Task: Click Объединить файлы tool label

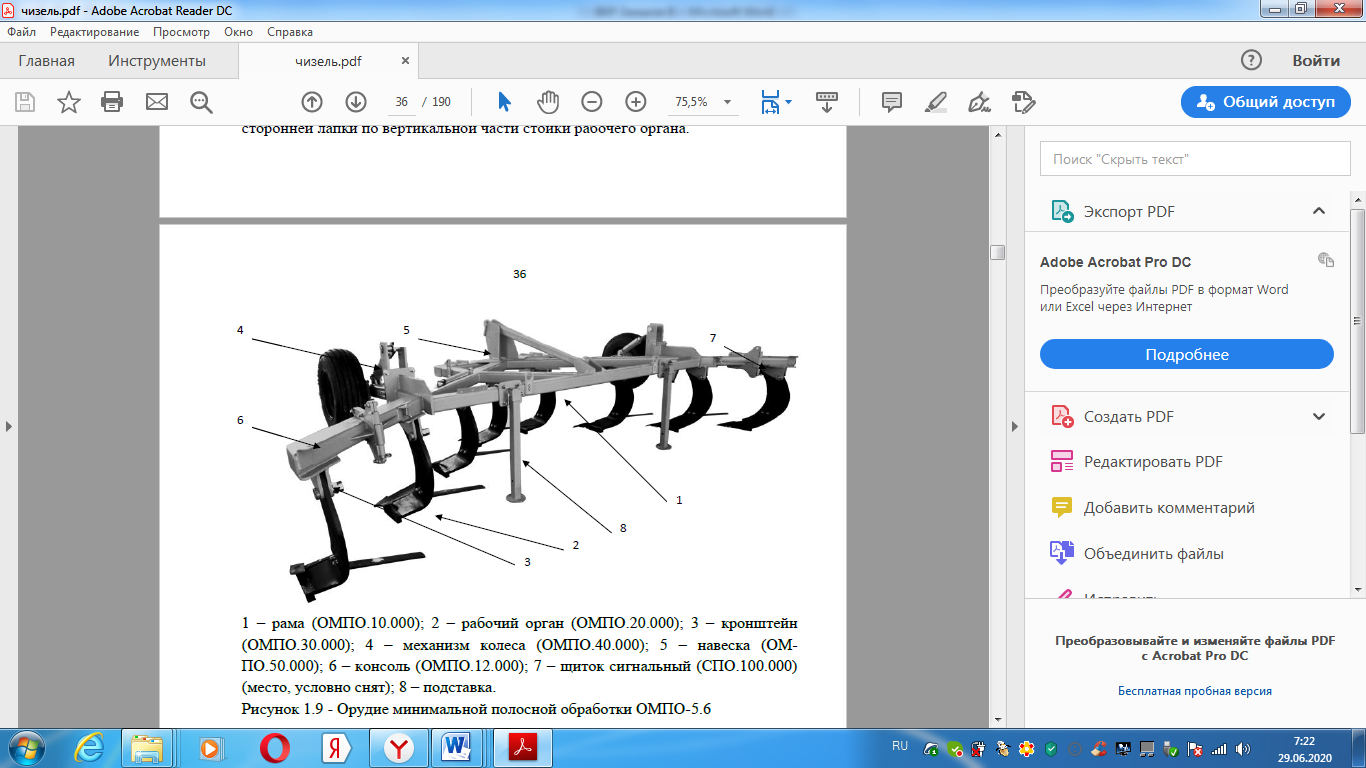Action: point(1153,554)
